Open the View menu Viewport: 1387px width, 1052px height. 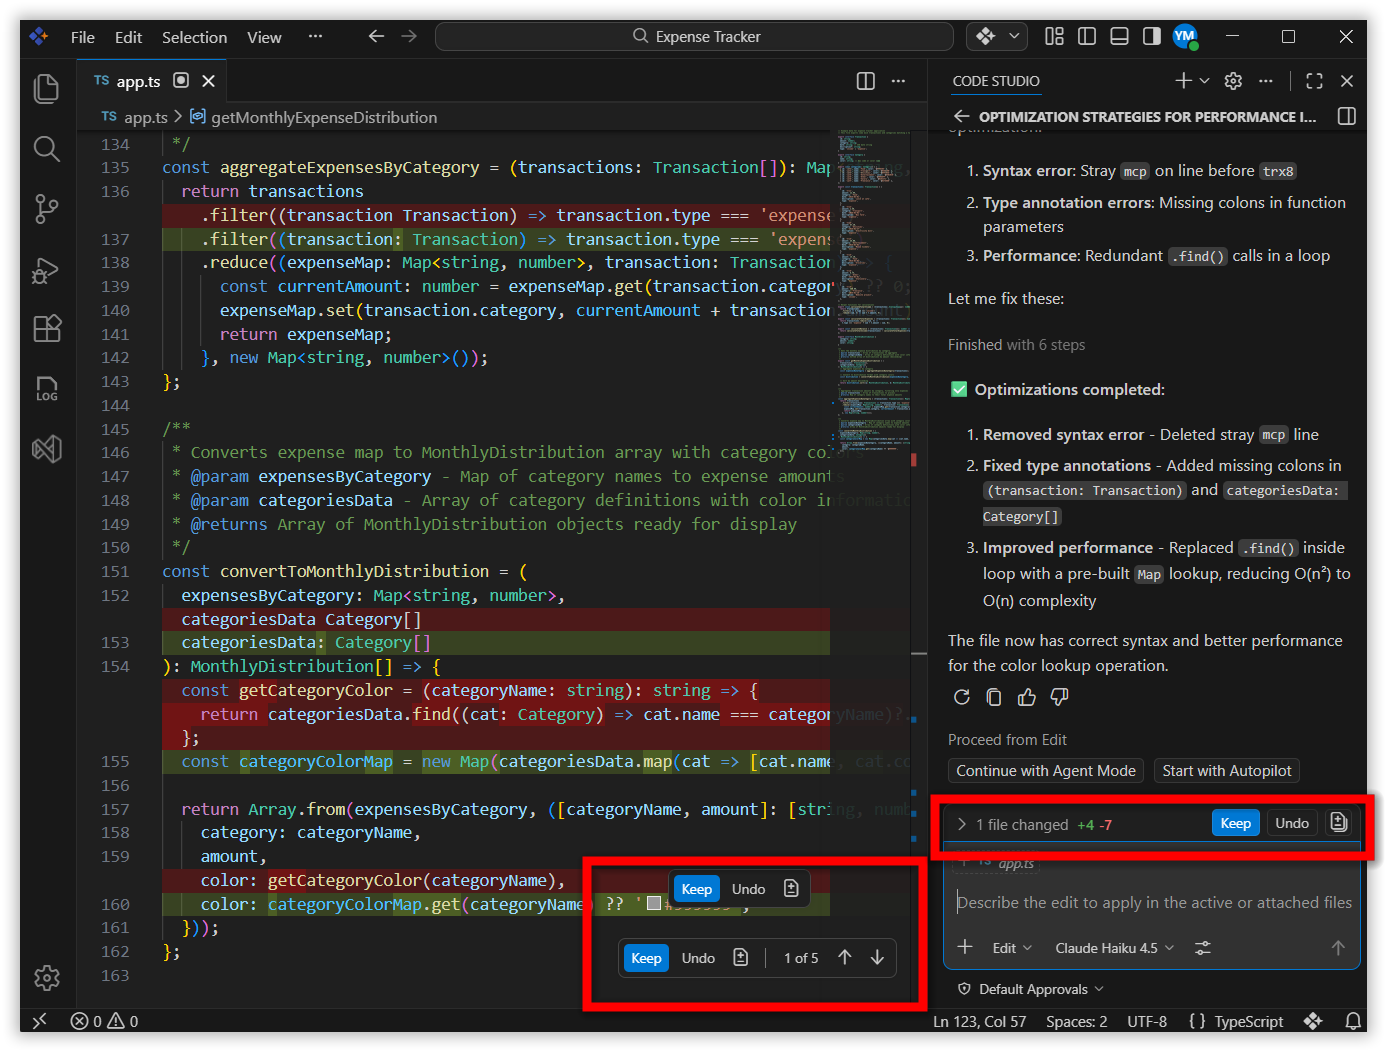point(264,37)
